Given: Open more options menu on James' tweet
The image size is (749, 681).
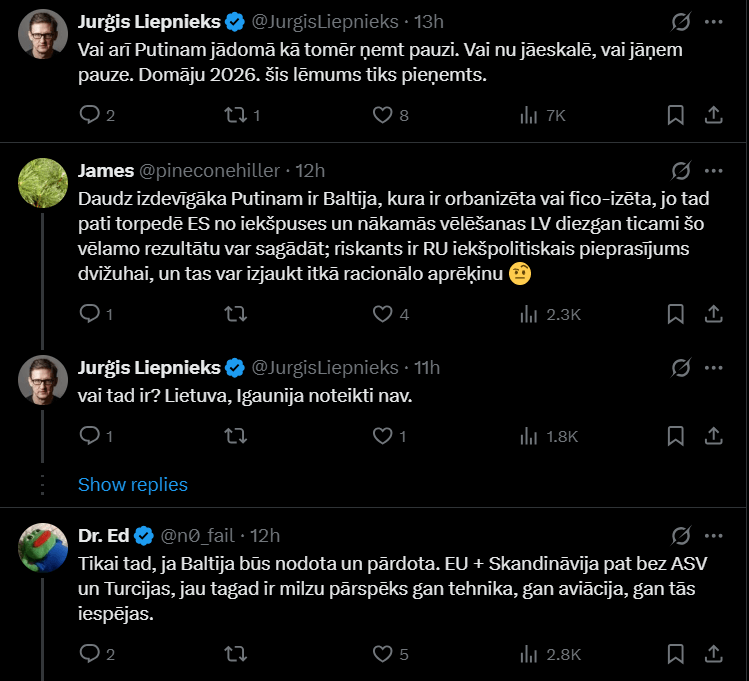Looking at the screenshot, I should pos(714,170).
